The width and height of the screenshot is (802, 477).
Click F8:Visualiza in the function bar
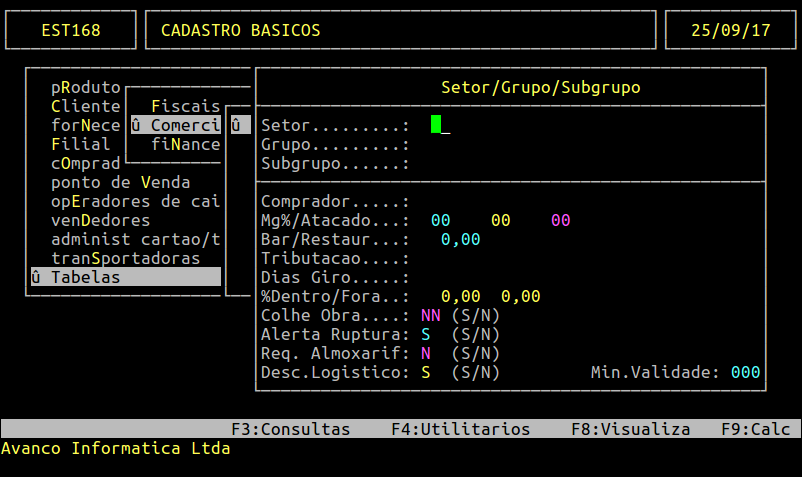631,429
